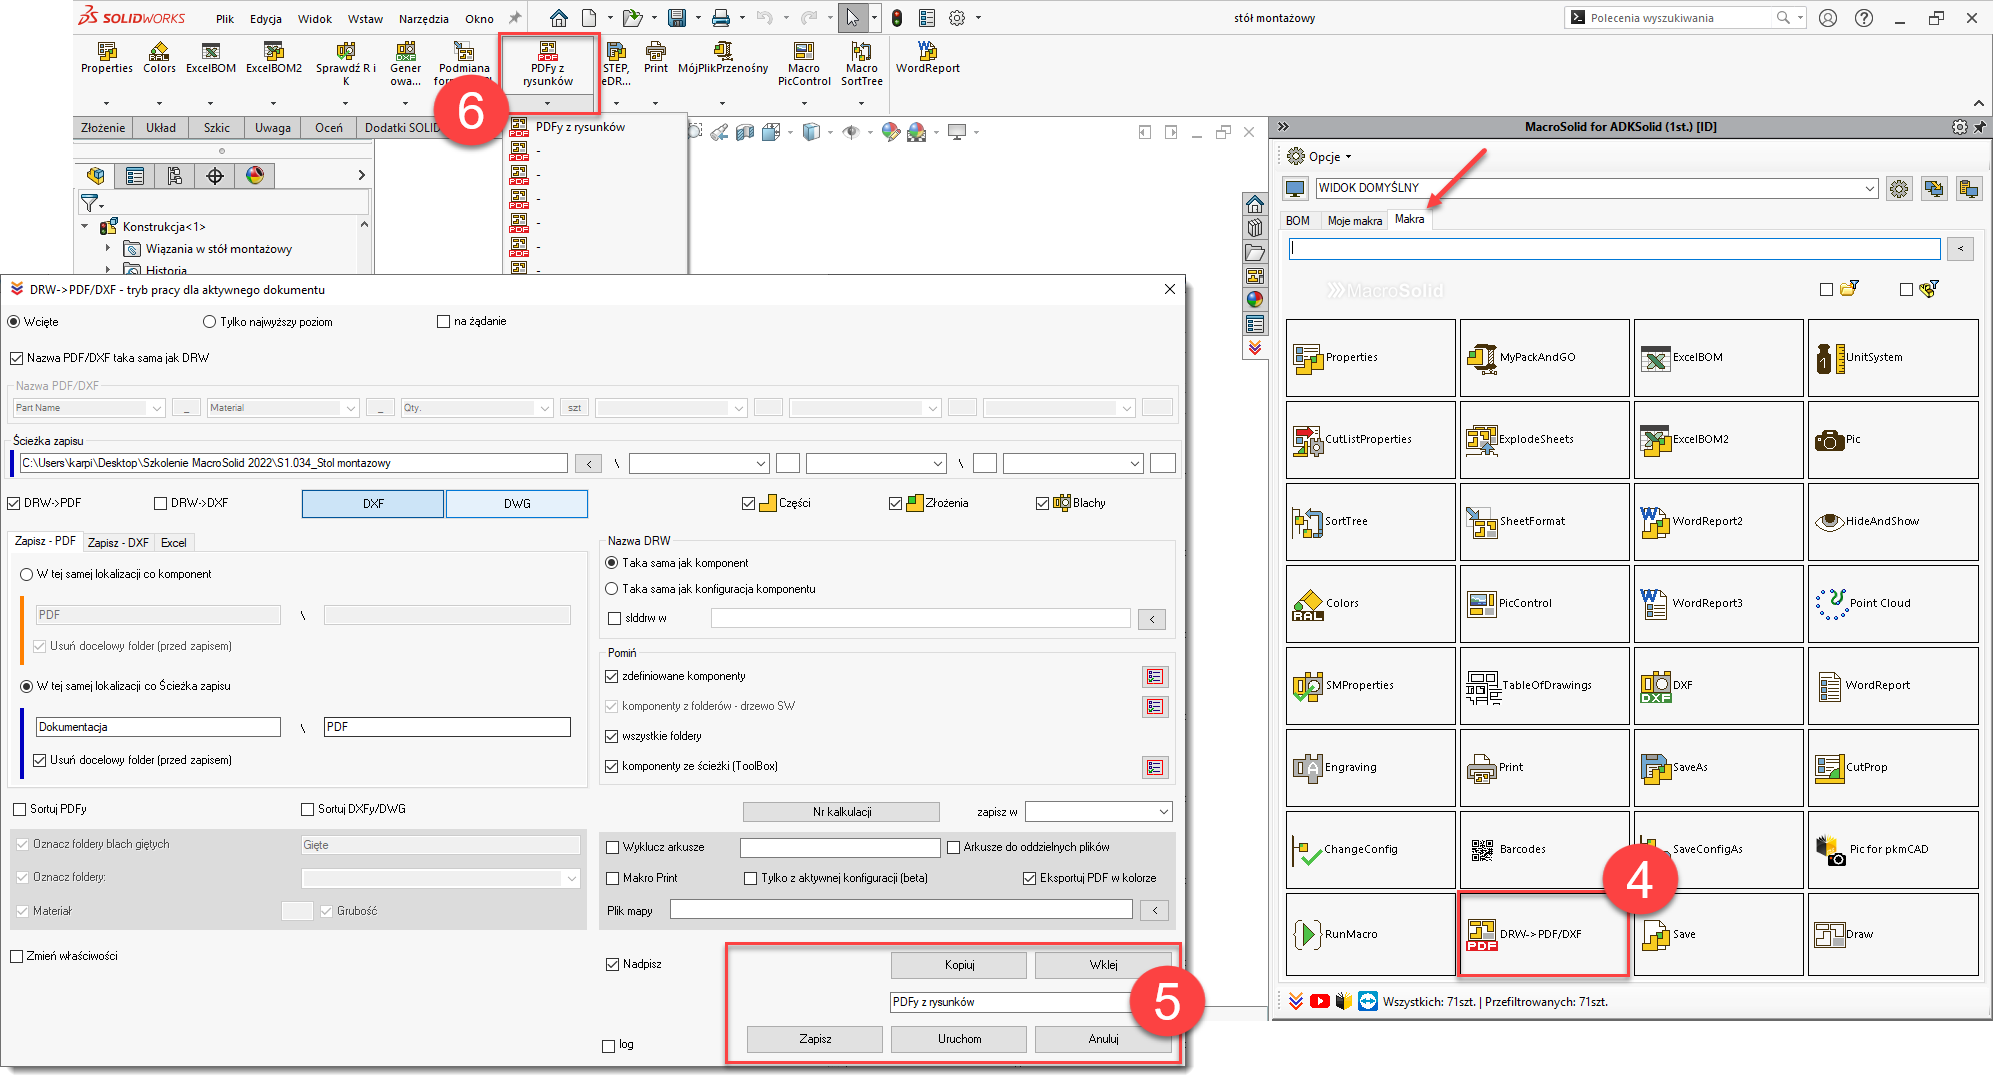Launch the DRW->PDF/DXF macro tile

tap(1544, 935)
